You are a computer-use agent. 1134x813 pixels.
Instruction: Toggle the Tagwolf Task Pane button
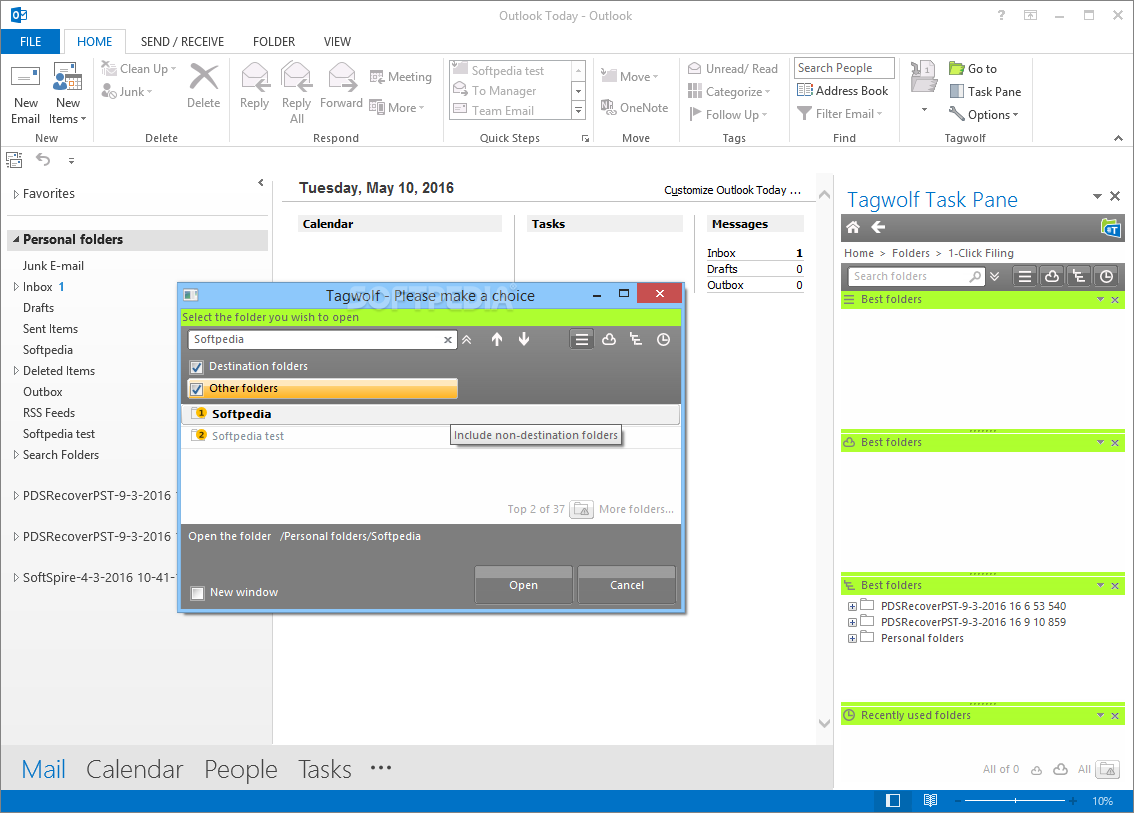point(985,92)
